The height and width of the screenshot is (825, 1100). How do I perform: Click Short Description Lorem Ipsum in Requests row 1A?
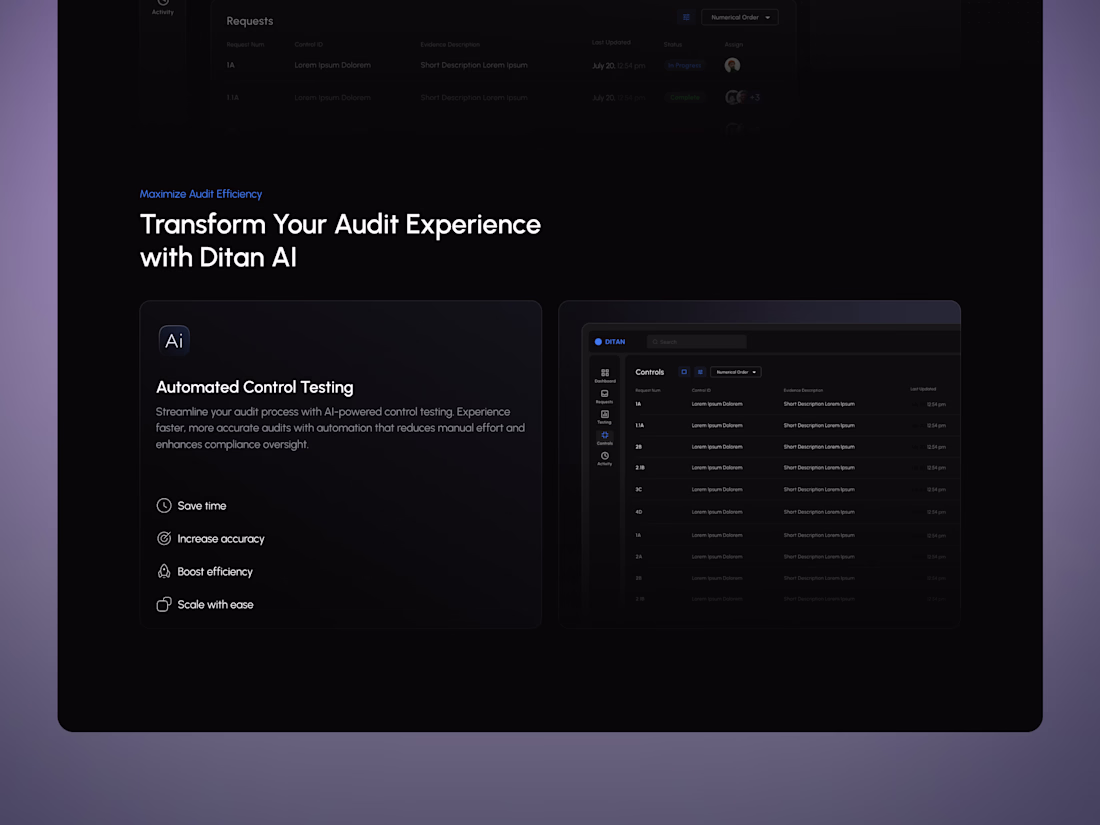(x=474, y=65)
